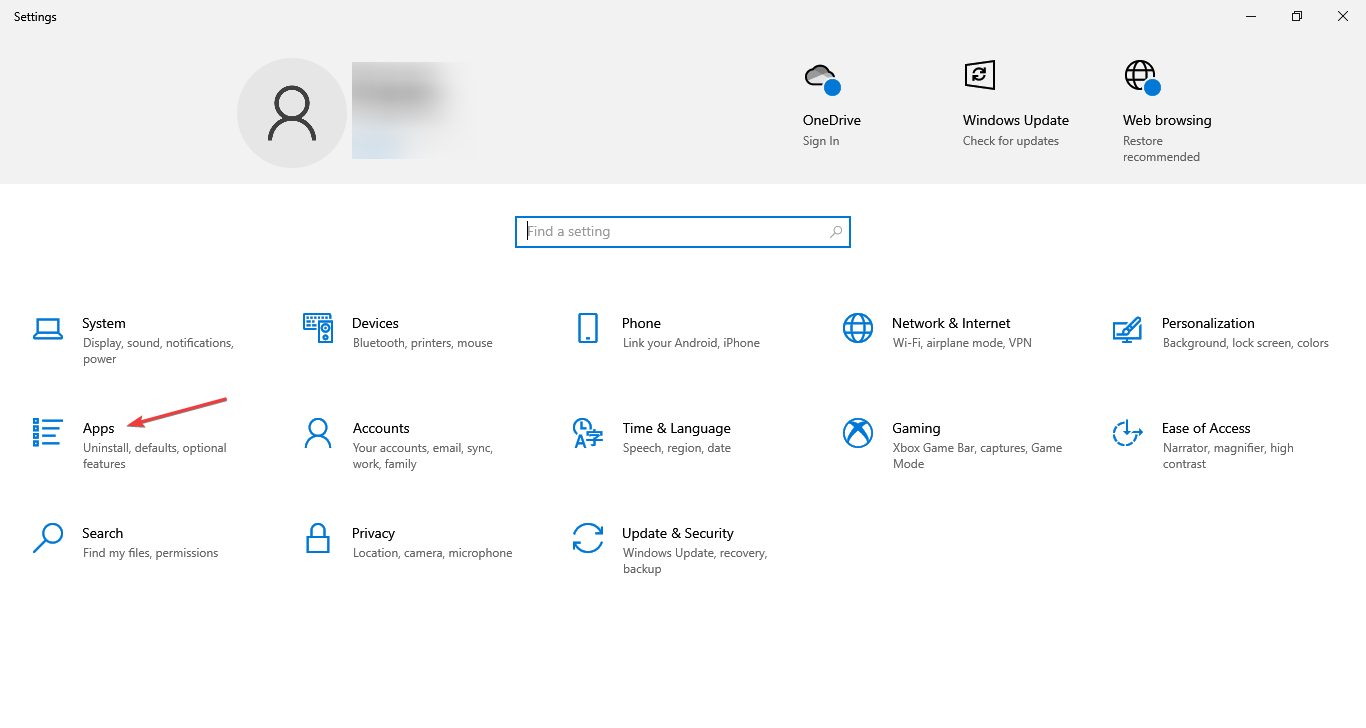
Task: Open the Privacy label
Action: coord(373,533)
